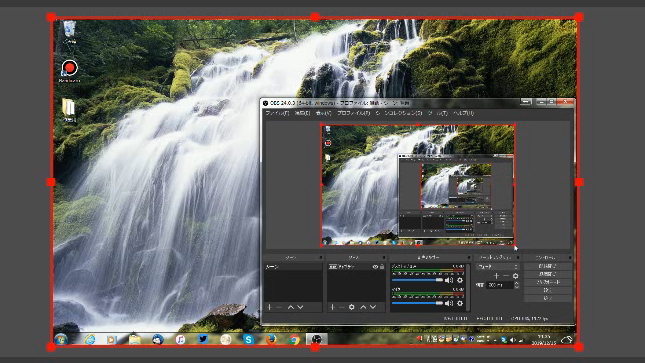The image size is (645, 363).
Task: Pop out the Scenes dock with header icon
Action: [x=321, y=258]
